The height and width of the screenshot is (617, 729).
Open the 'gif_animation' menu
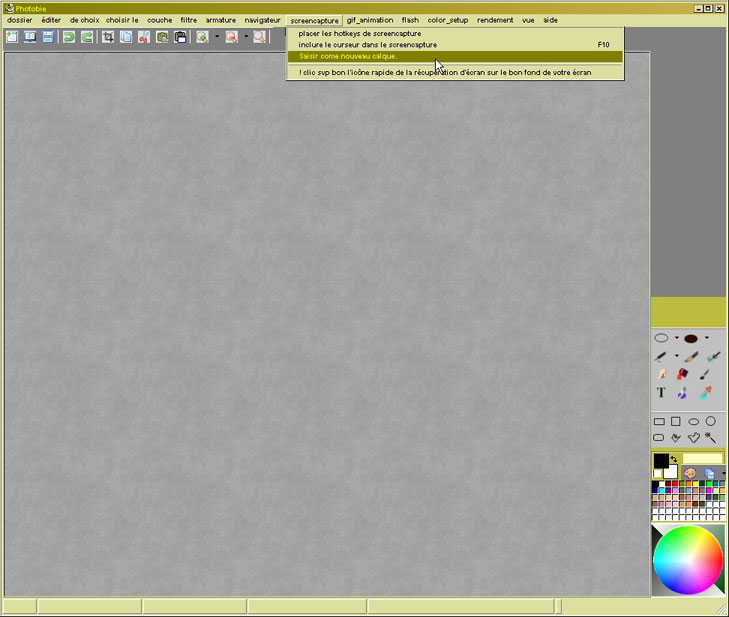(x=370, y=20)
